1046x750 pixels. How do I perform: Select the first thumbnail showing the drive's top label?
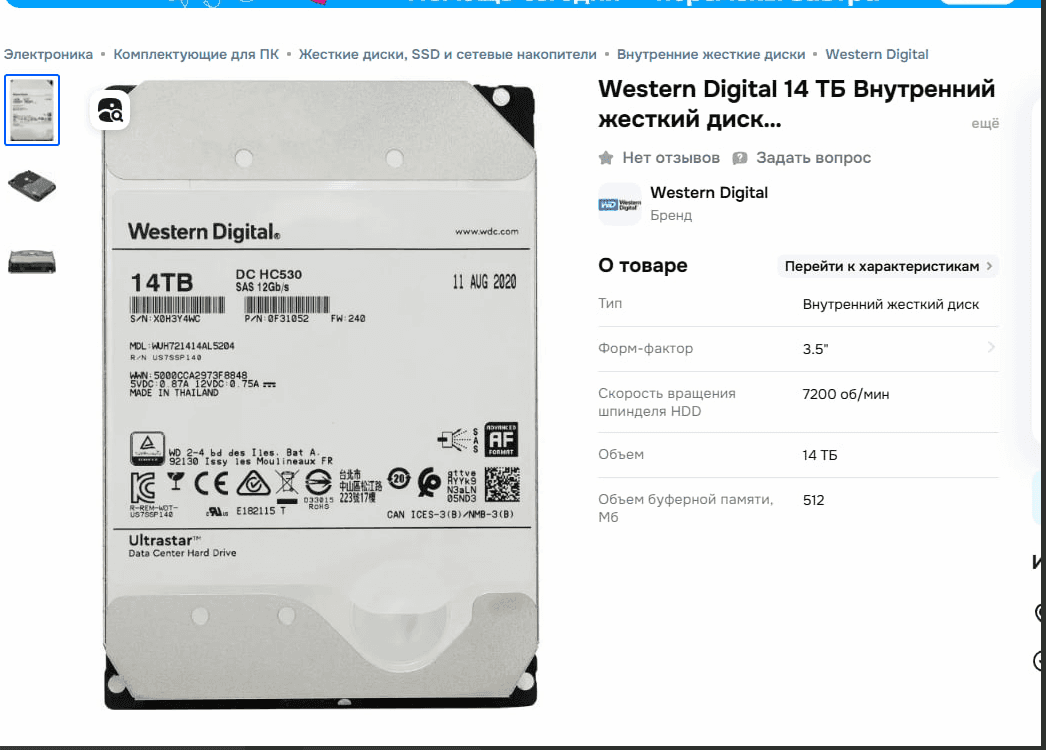tap(32, 110)
